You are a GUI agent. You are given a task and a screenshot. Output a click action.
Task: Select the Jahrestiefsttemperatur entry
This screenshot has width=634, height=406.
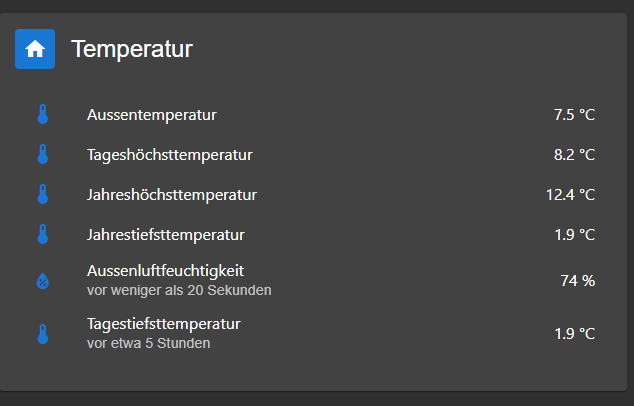(x=165, y=235)
